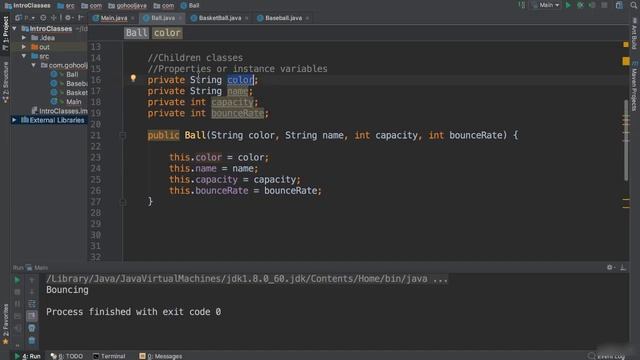This screenshot has width=640, height=360.
Task: Toggle the Structure side panel
Action: [5, 82]
